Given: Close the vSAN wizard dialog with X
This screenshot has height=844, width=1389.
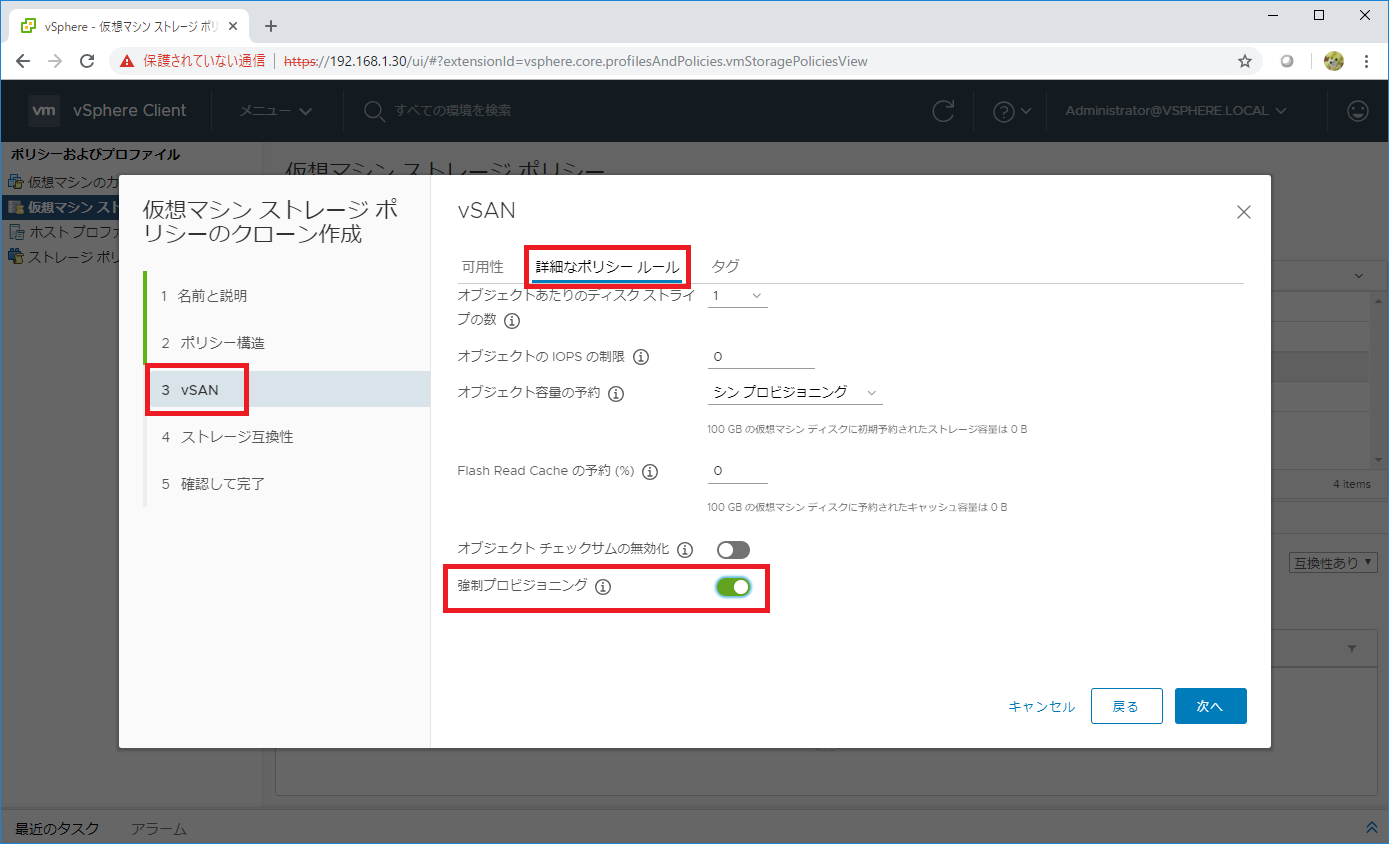Looking at the screenshot, I should 1244,212.
